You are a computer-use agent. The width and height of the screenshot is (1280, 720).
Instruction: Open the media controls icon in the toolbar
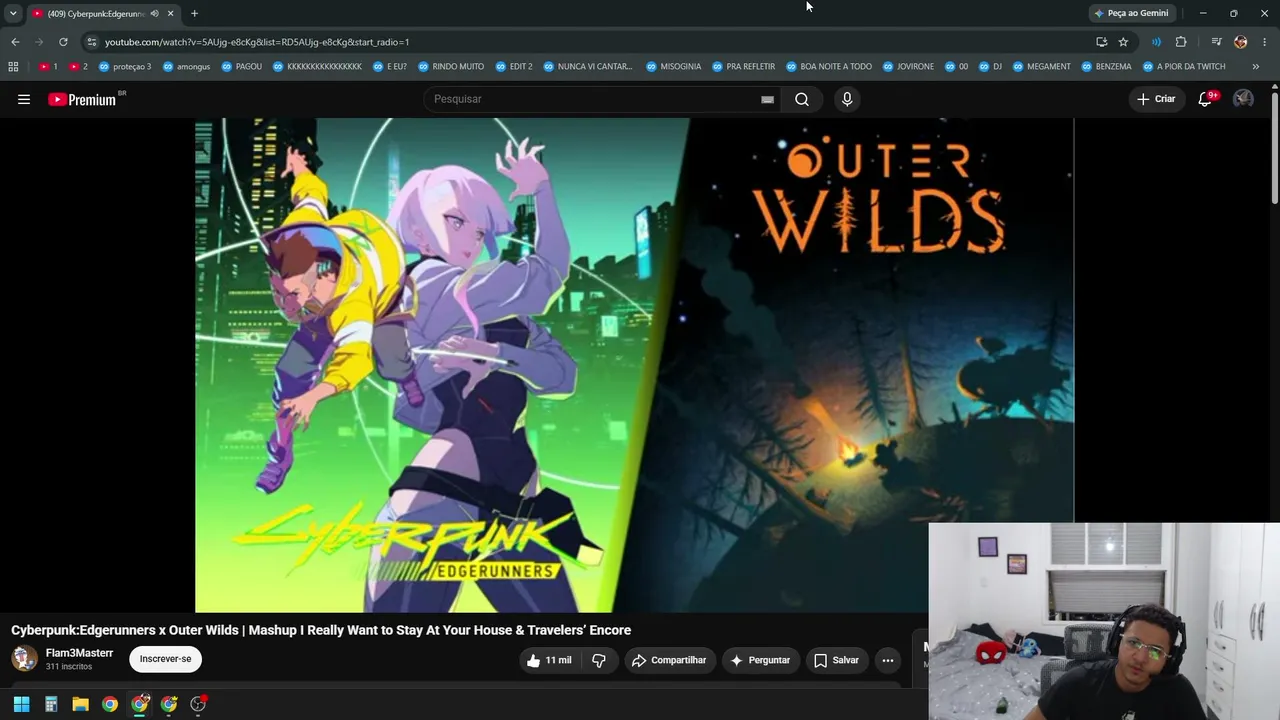pos(1216,42)
